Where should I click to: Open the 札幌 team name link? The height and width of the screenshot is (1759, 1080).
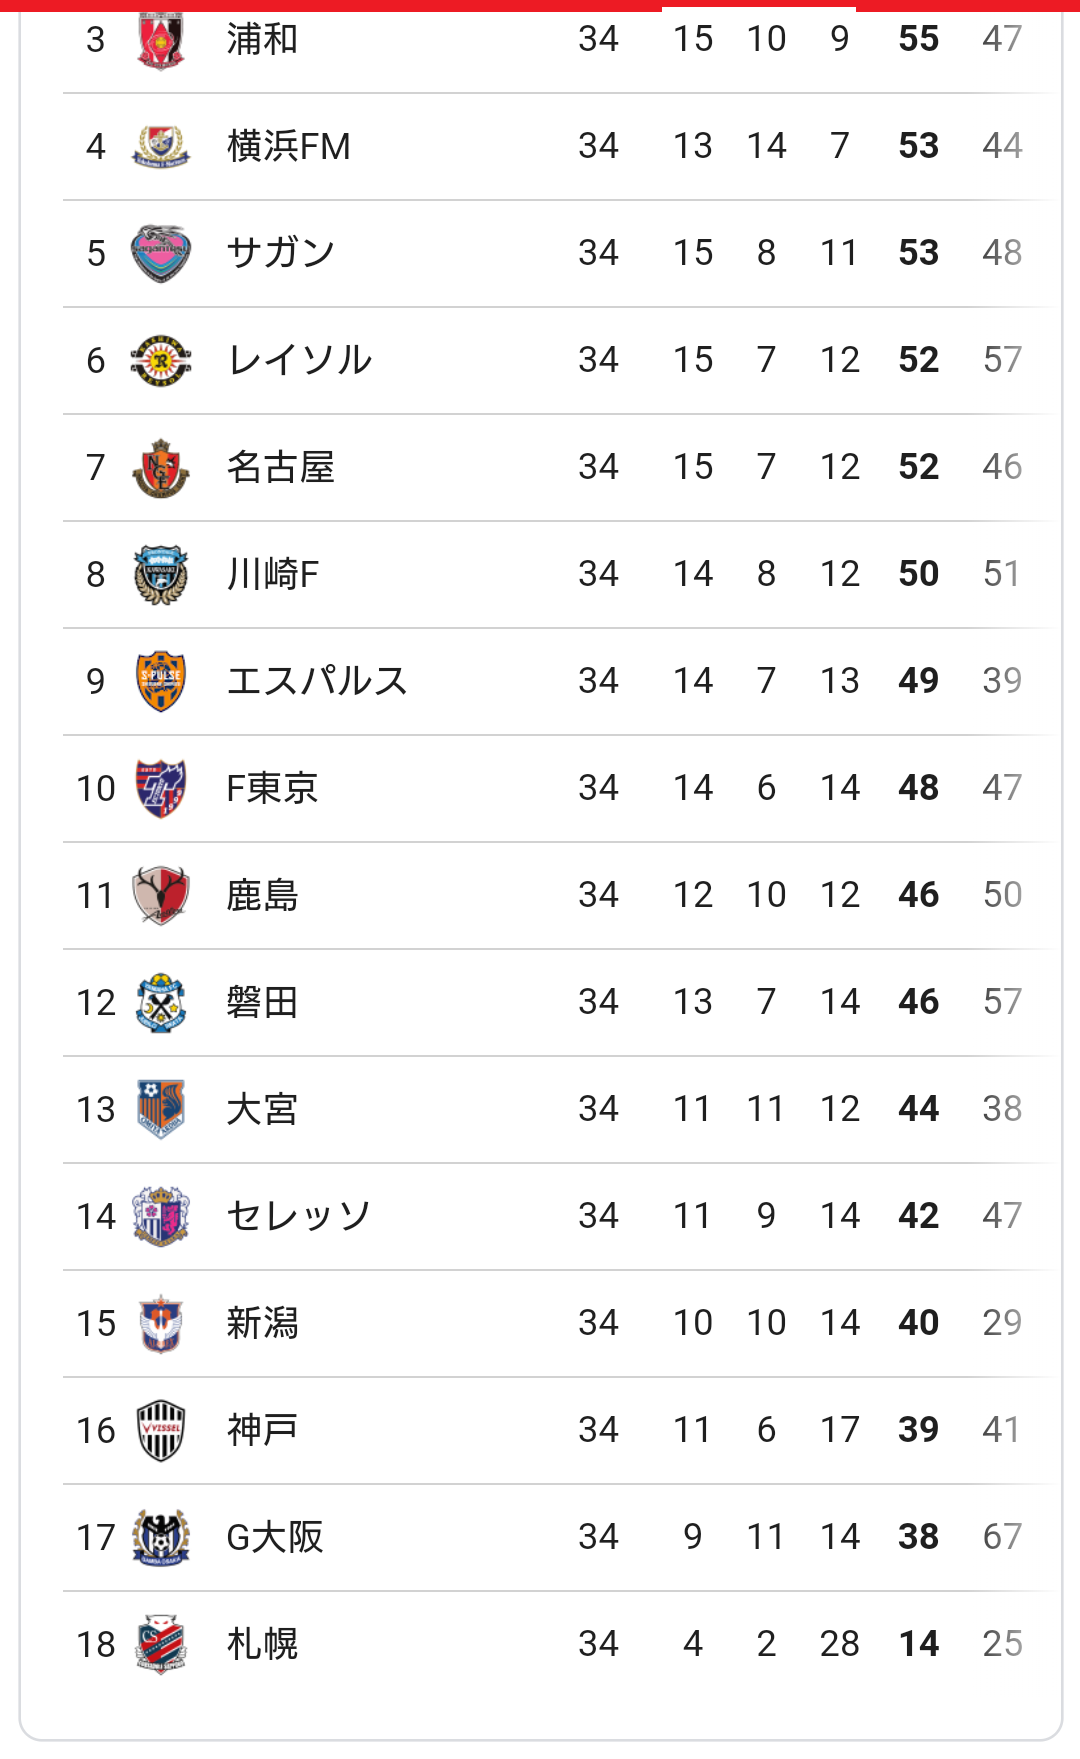click(x=262, y=1644)
